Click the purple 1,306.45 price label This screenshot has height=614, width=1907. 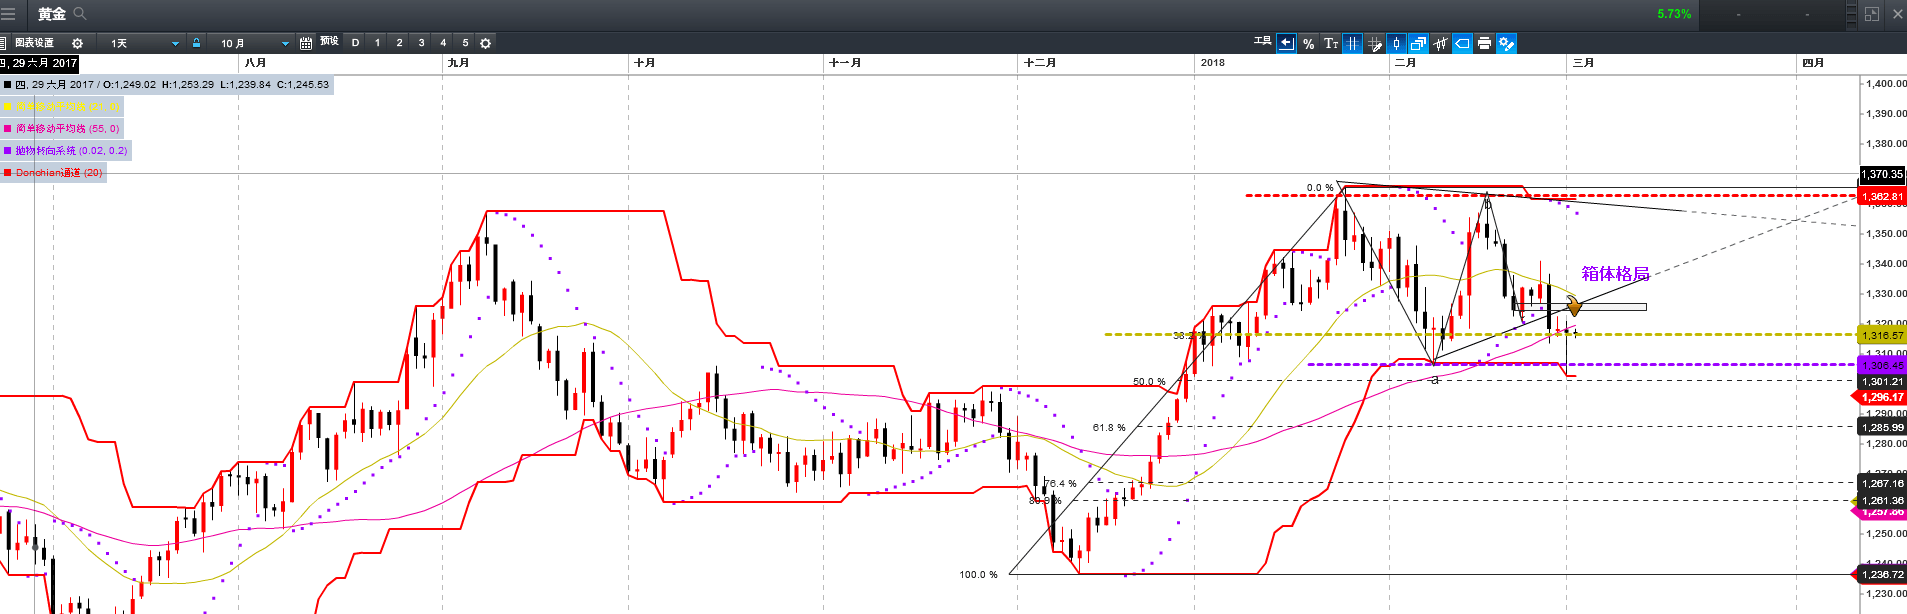click(1882, 365)
